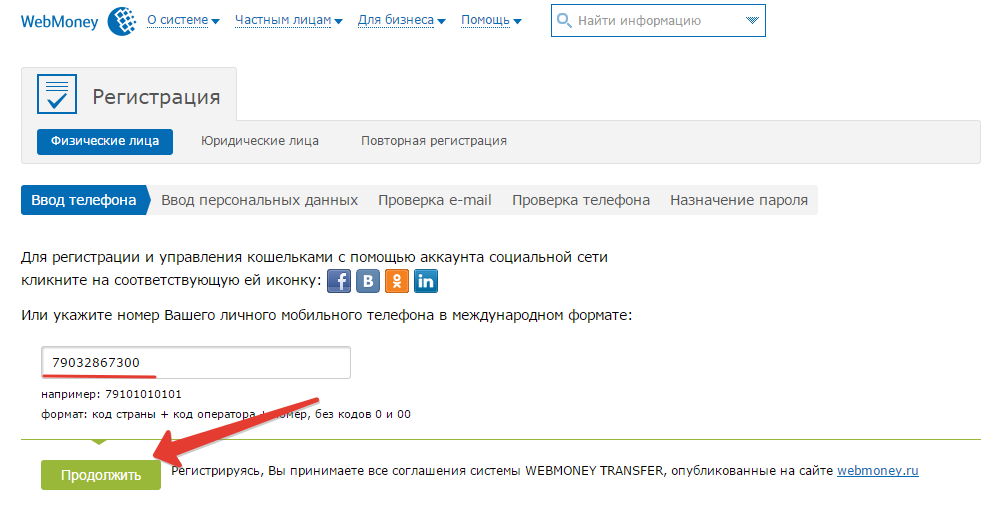
Task: Click the magnifier icon in search box
Action: pyautogui.click(x=564, y=21)
